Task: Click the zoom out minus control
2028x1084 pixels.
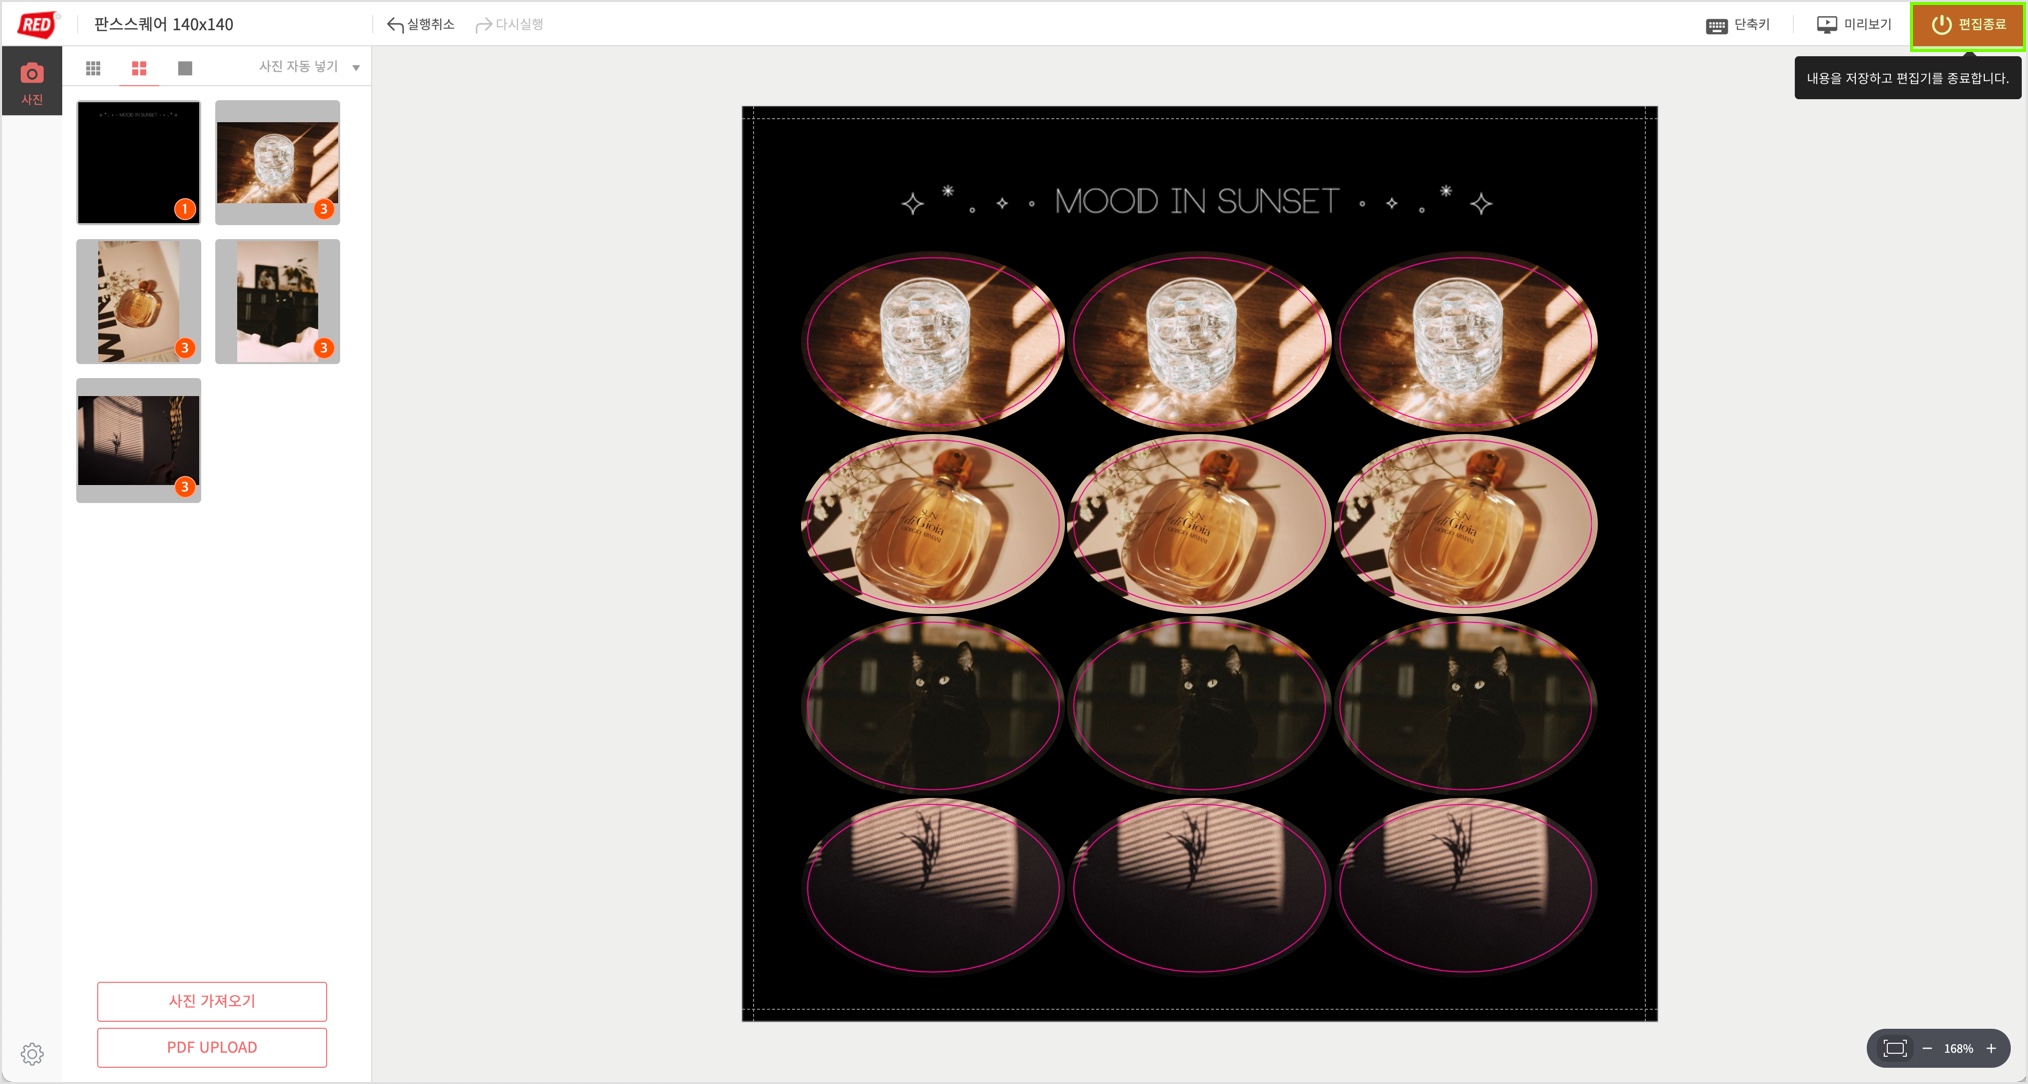Action: (x=1928, y=1048)
